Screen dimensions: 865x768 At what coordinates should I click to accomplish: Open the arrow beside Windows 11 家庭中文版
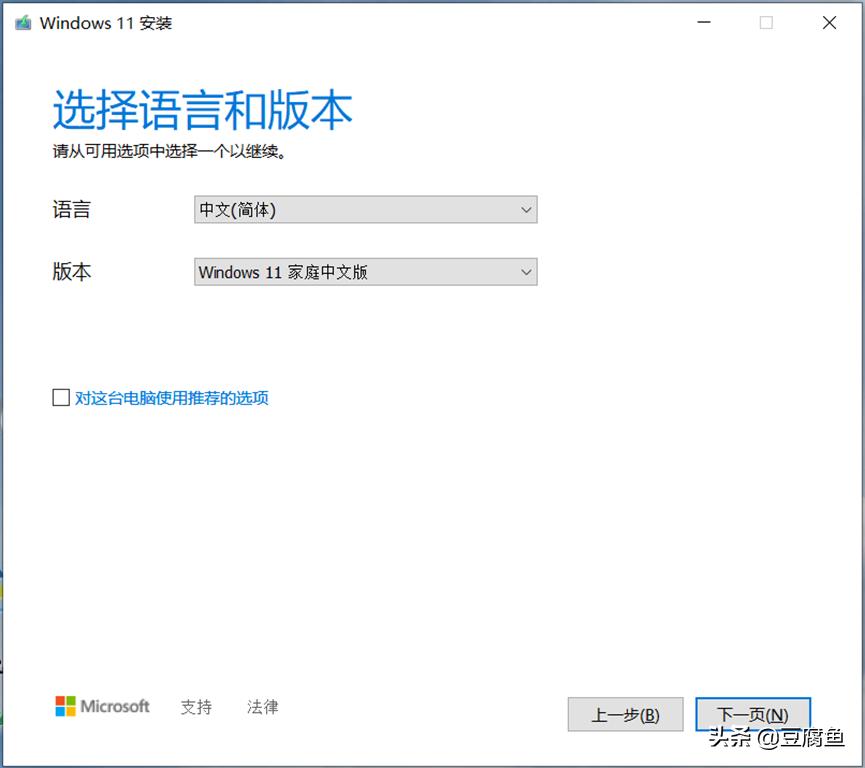pyautogui.click(x=526, y=272)
